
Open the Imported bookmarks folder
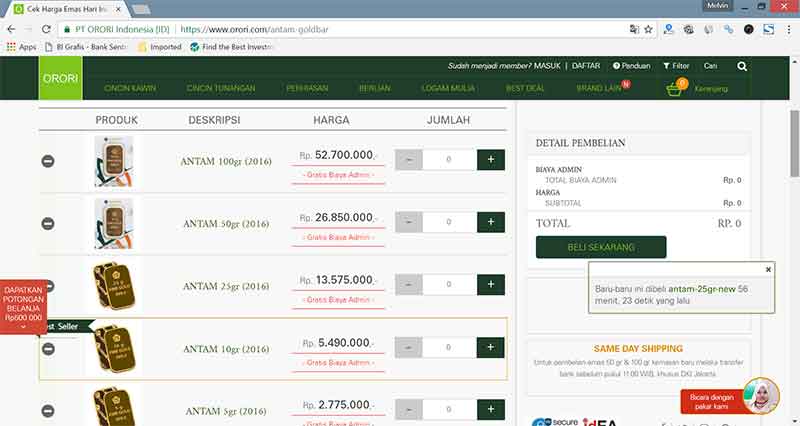(160, 47)
